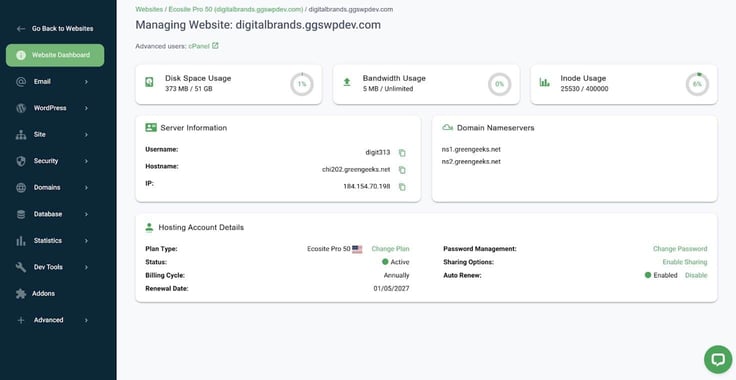Click the Statistics bar chart icon in sidebar
Viewport: 736px width, 380px height.
click(21, 241)
